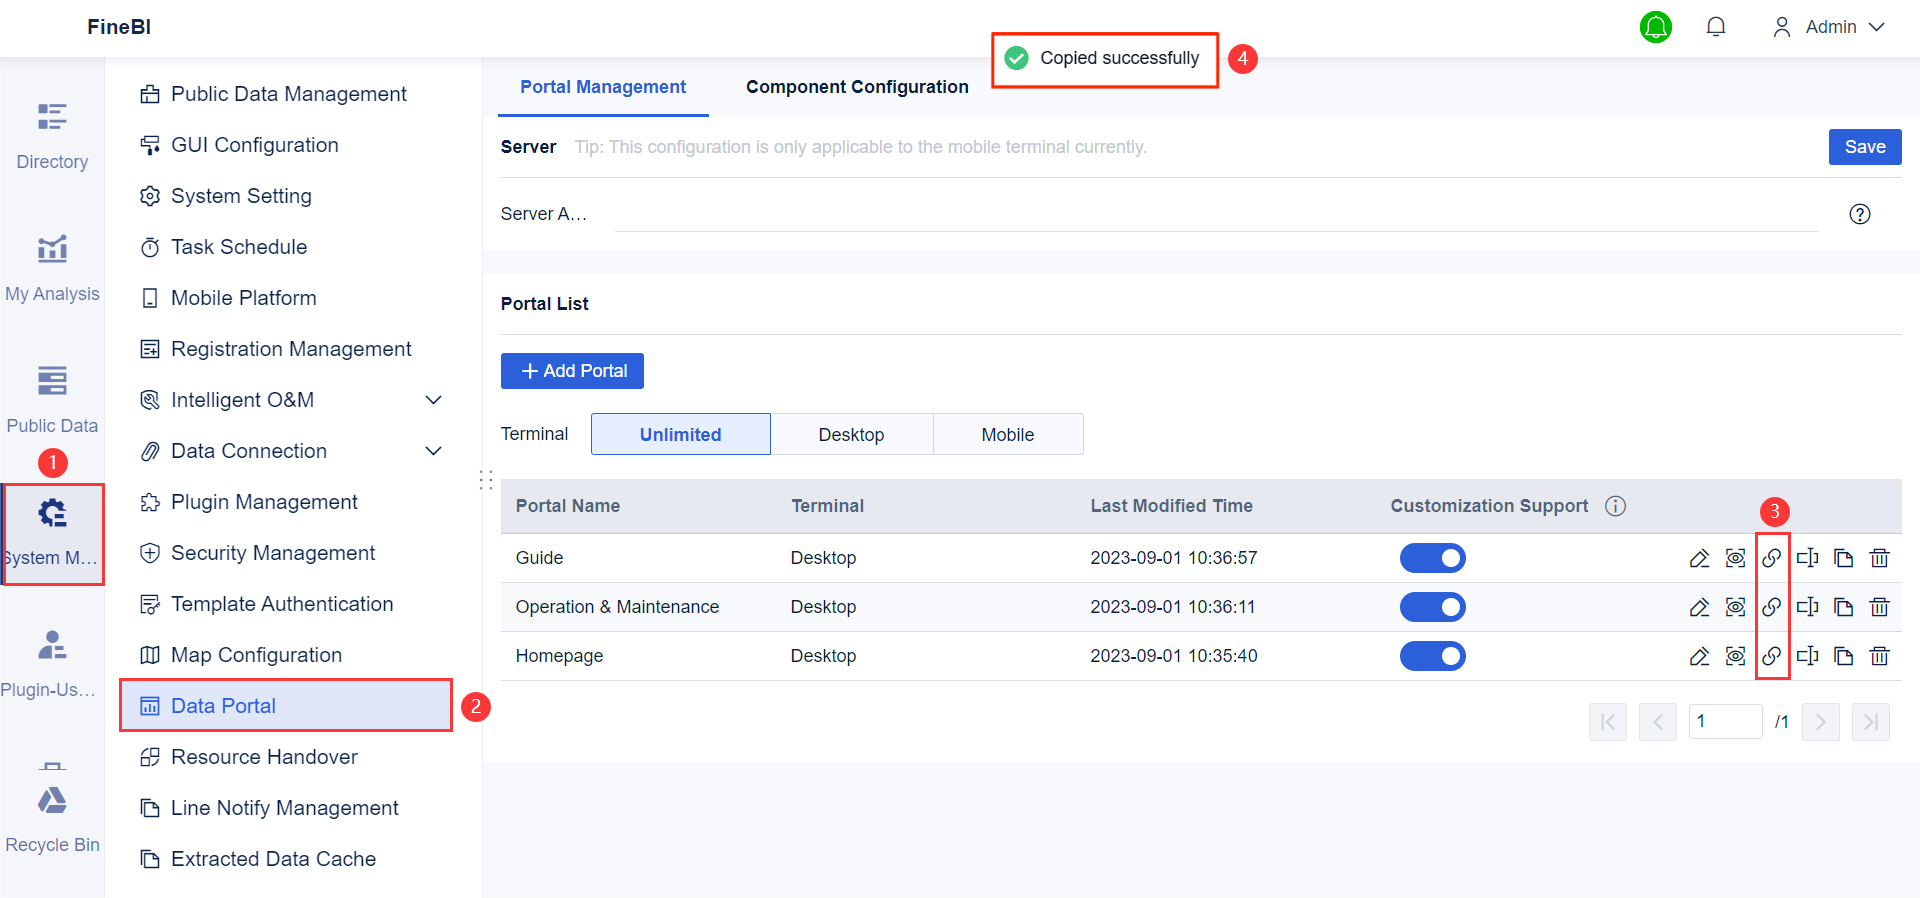Image resolution: width=1920 pixels, height=898 pixels.
Task: Select the Desktop terminal filter
Action: pos(851,434)
